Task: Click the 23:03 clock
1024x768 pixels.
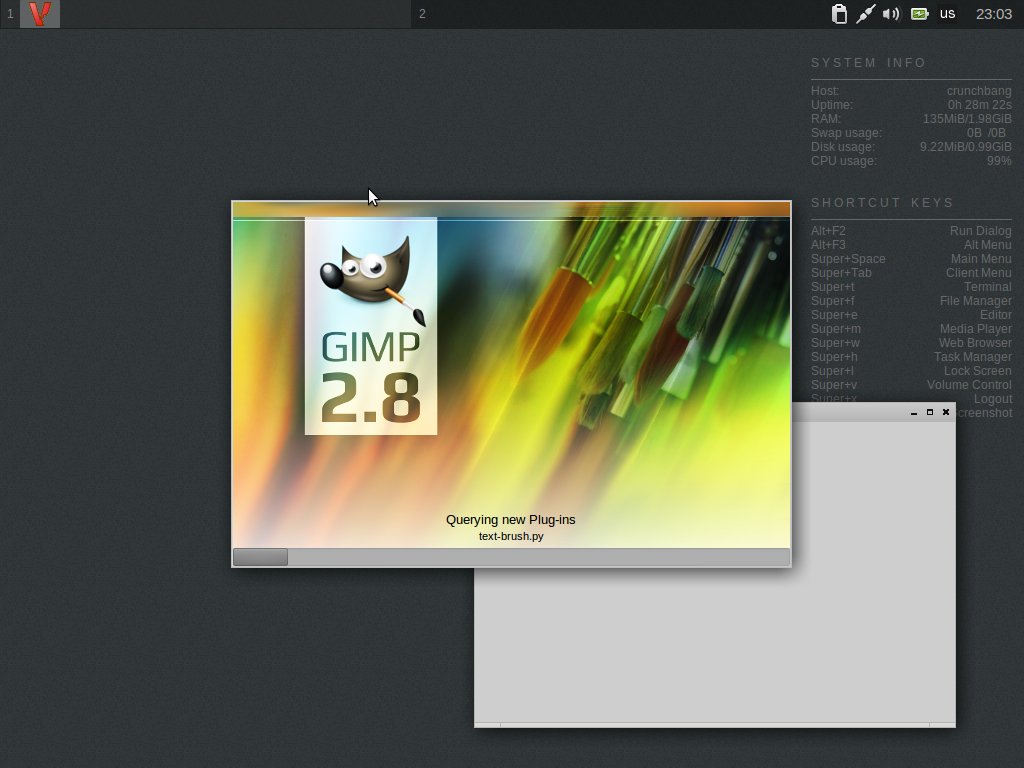Action: (993, 14)
